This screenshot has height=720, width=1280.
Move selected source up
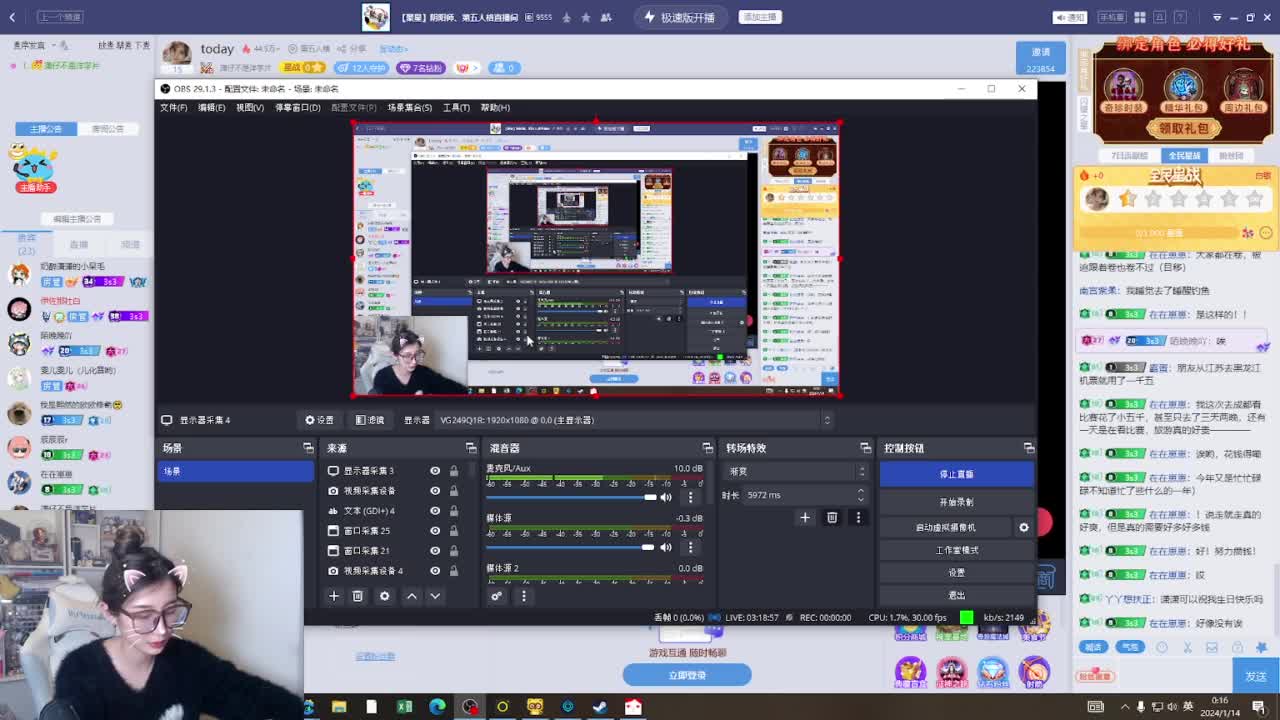pyautogui.click(x=411, y=596)
